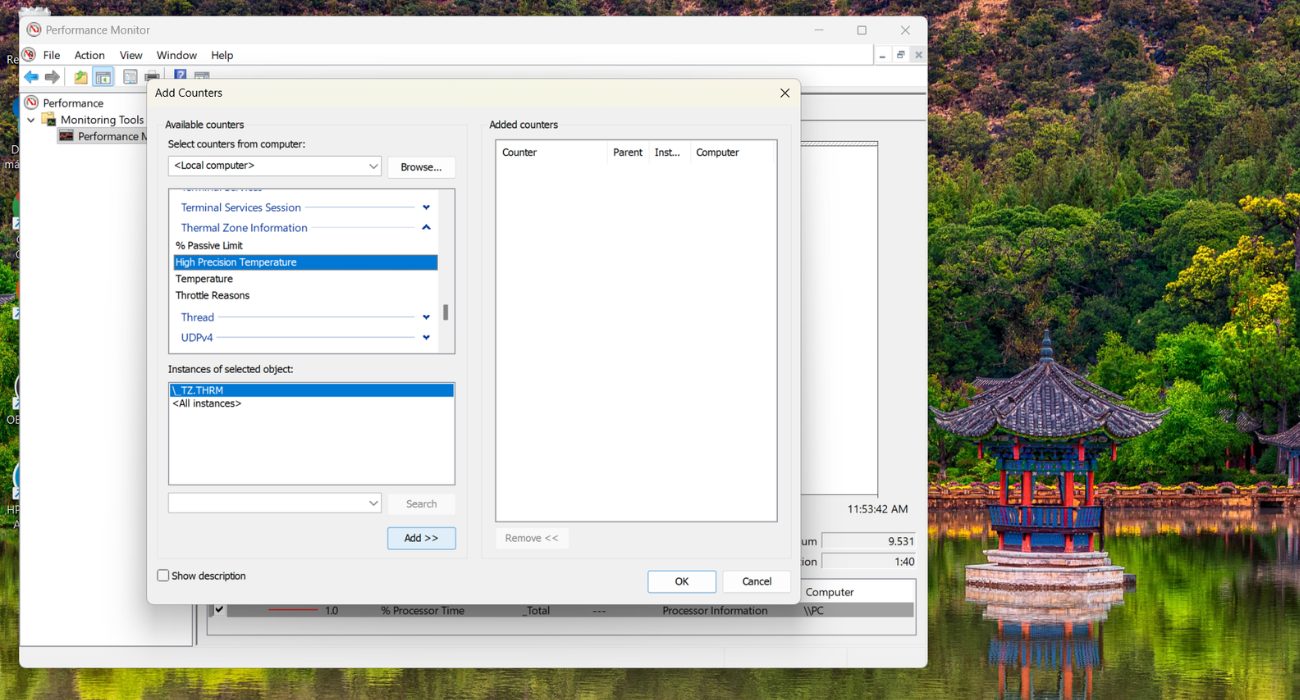This screenshot has width=1300, height=700.
Task: Select the Monitoring Tools tree node
Action: click(102, 120)
